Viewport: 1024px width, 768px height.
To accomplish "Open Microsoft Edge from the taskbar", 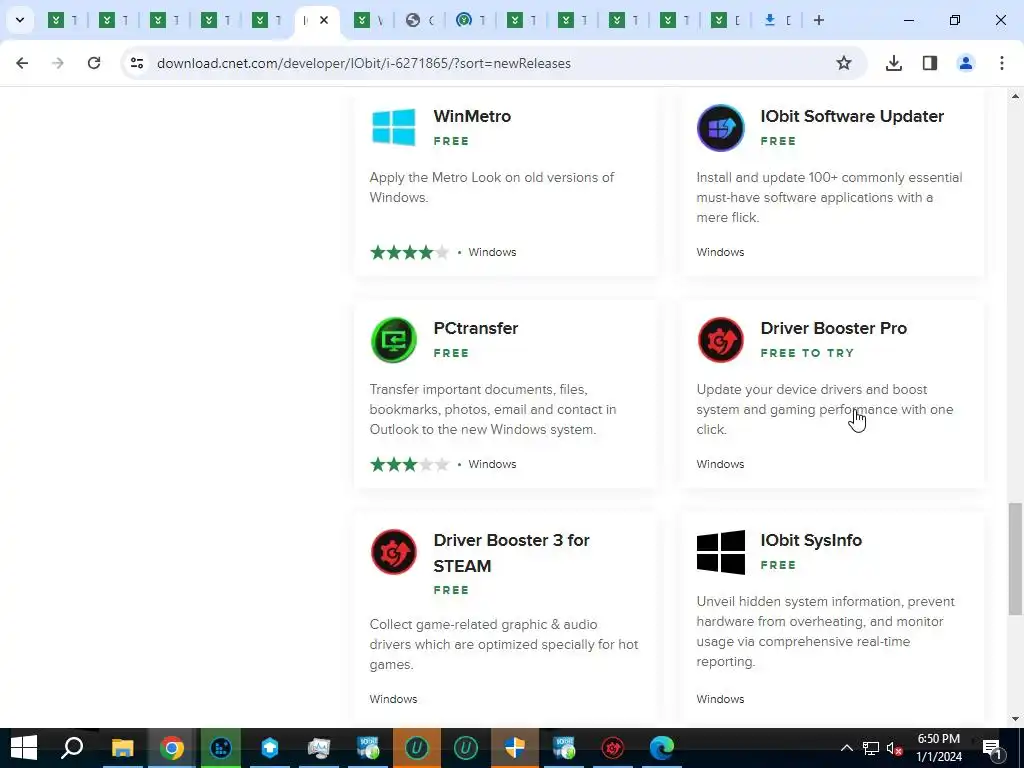I will 662,748.
